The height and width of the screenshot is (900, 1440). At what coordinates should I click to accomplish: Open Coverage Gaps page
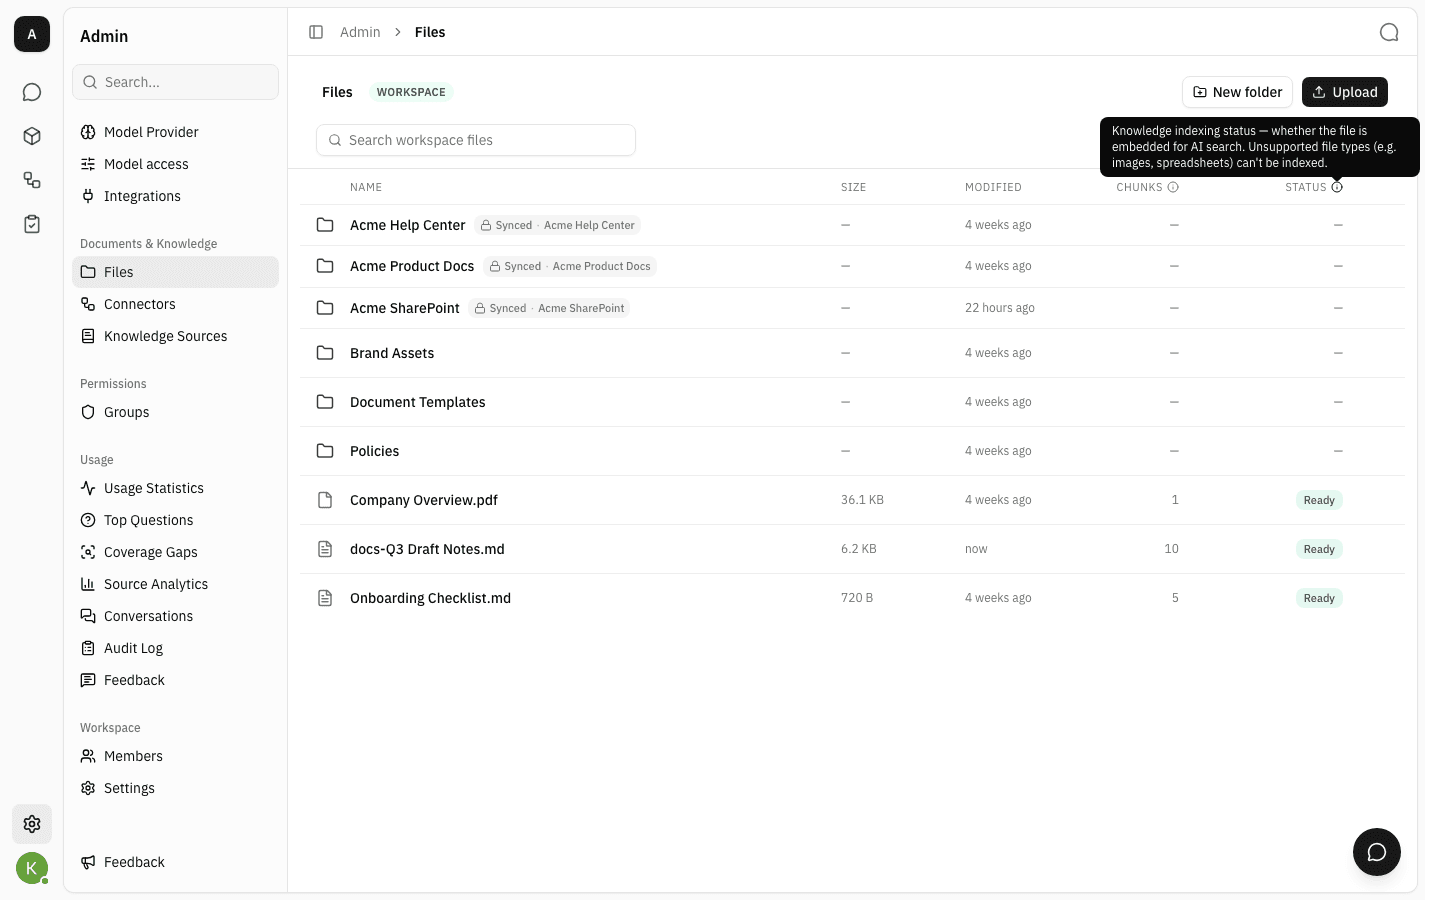coord(175,552)
